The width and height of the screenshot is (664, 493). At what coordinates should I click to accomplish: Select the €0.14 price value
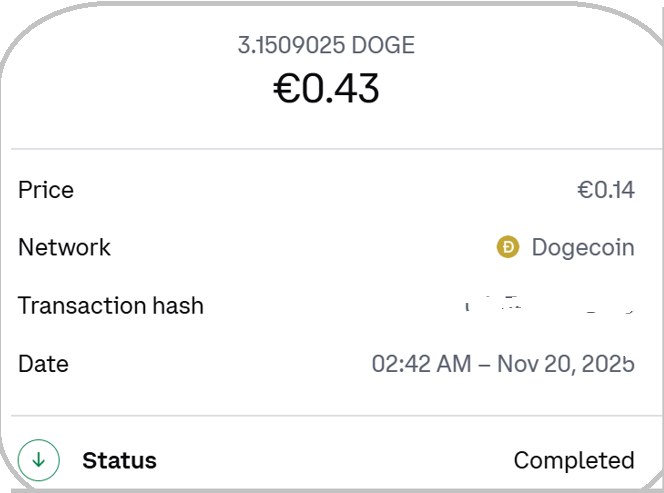(x=606, y=190)
